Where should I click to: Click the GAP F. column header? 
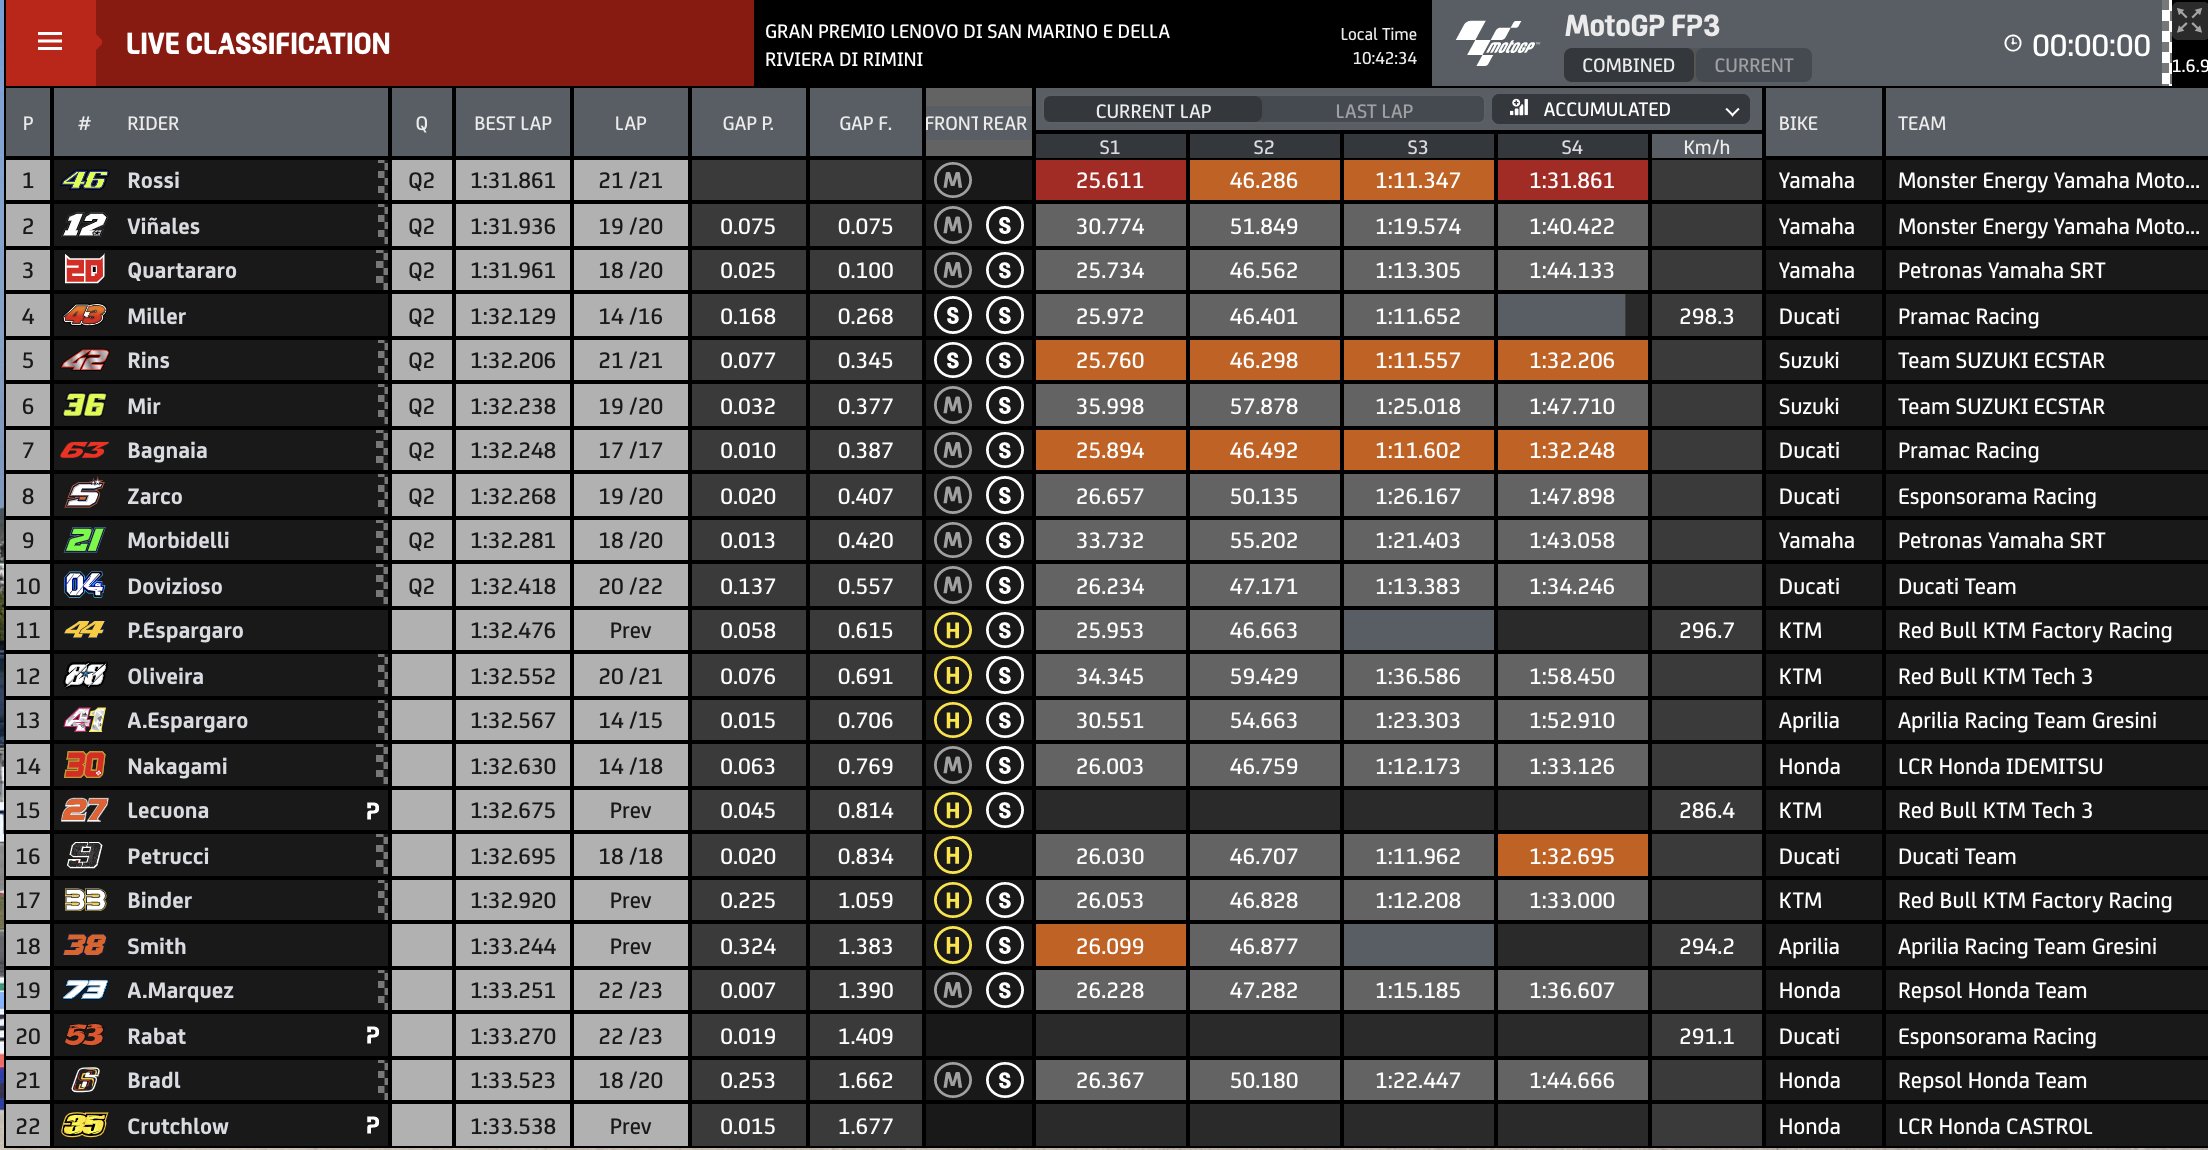coord(865,123)
